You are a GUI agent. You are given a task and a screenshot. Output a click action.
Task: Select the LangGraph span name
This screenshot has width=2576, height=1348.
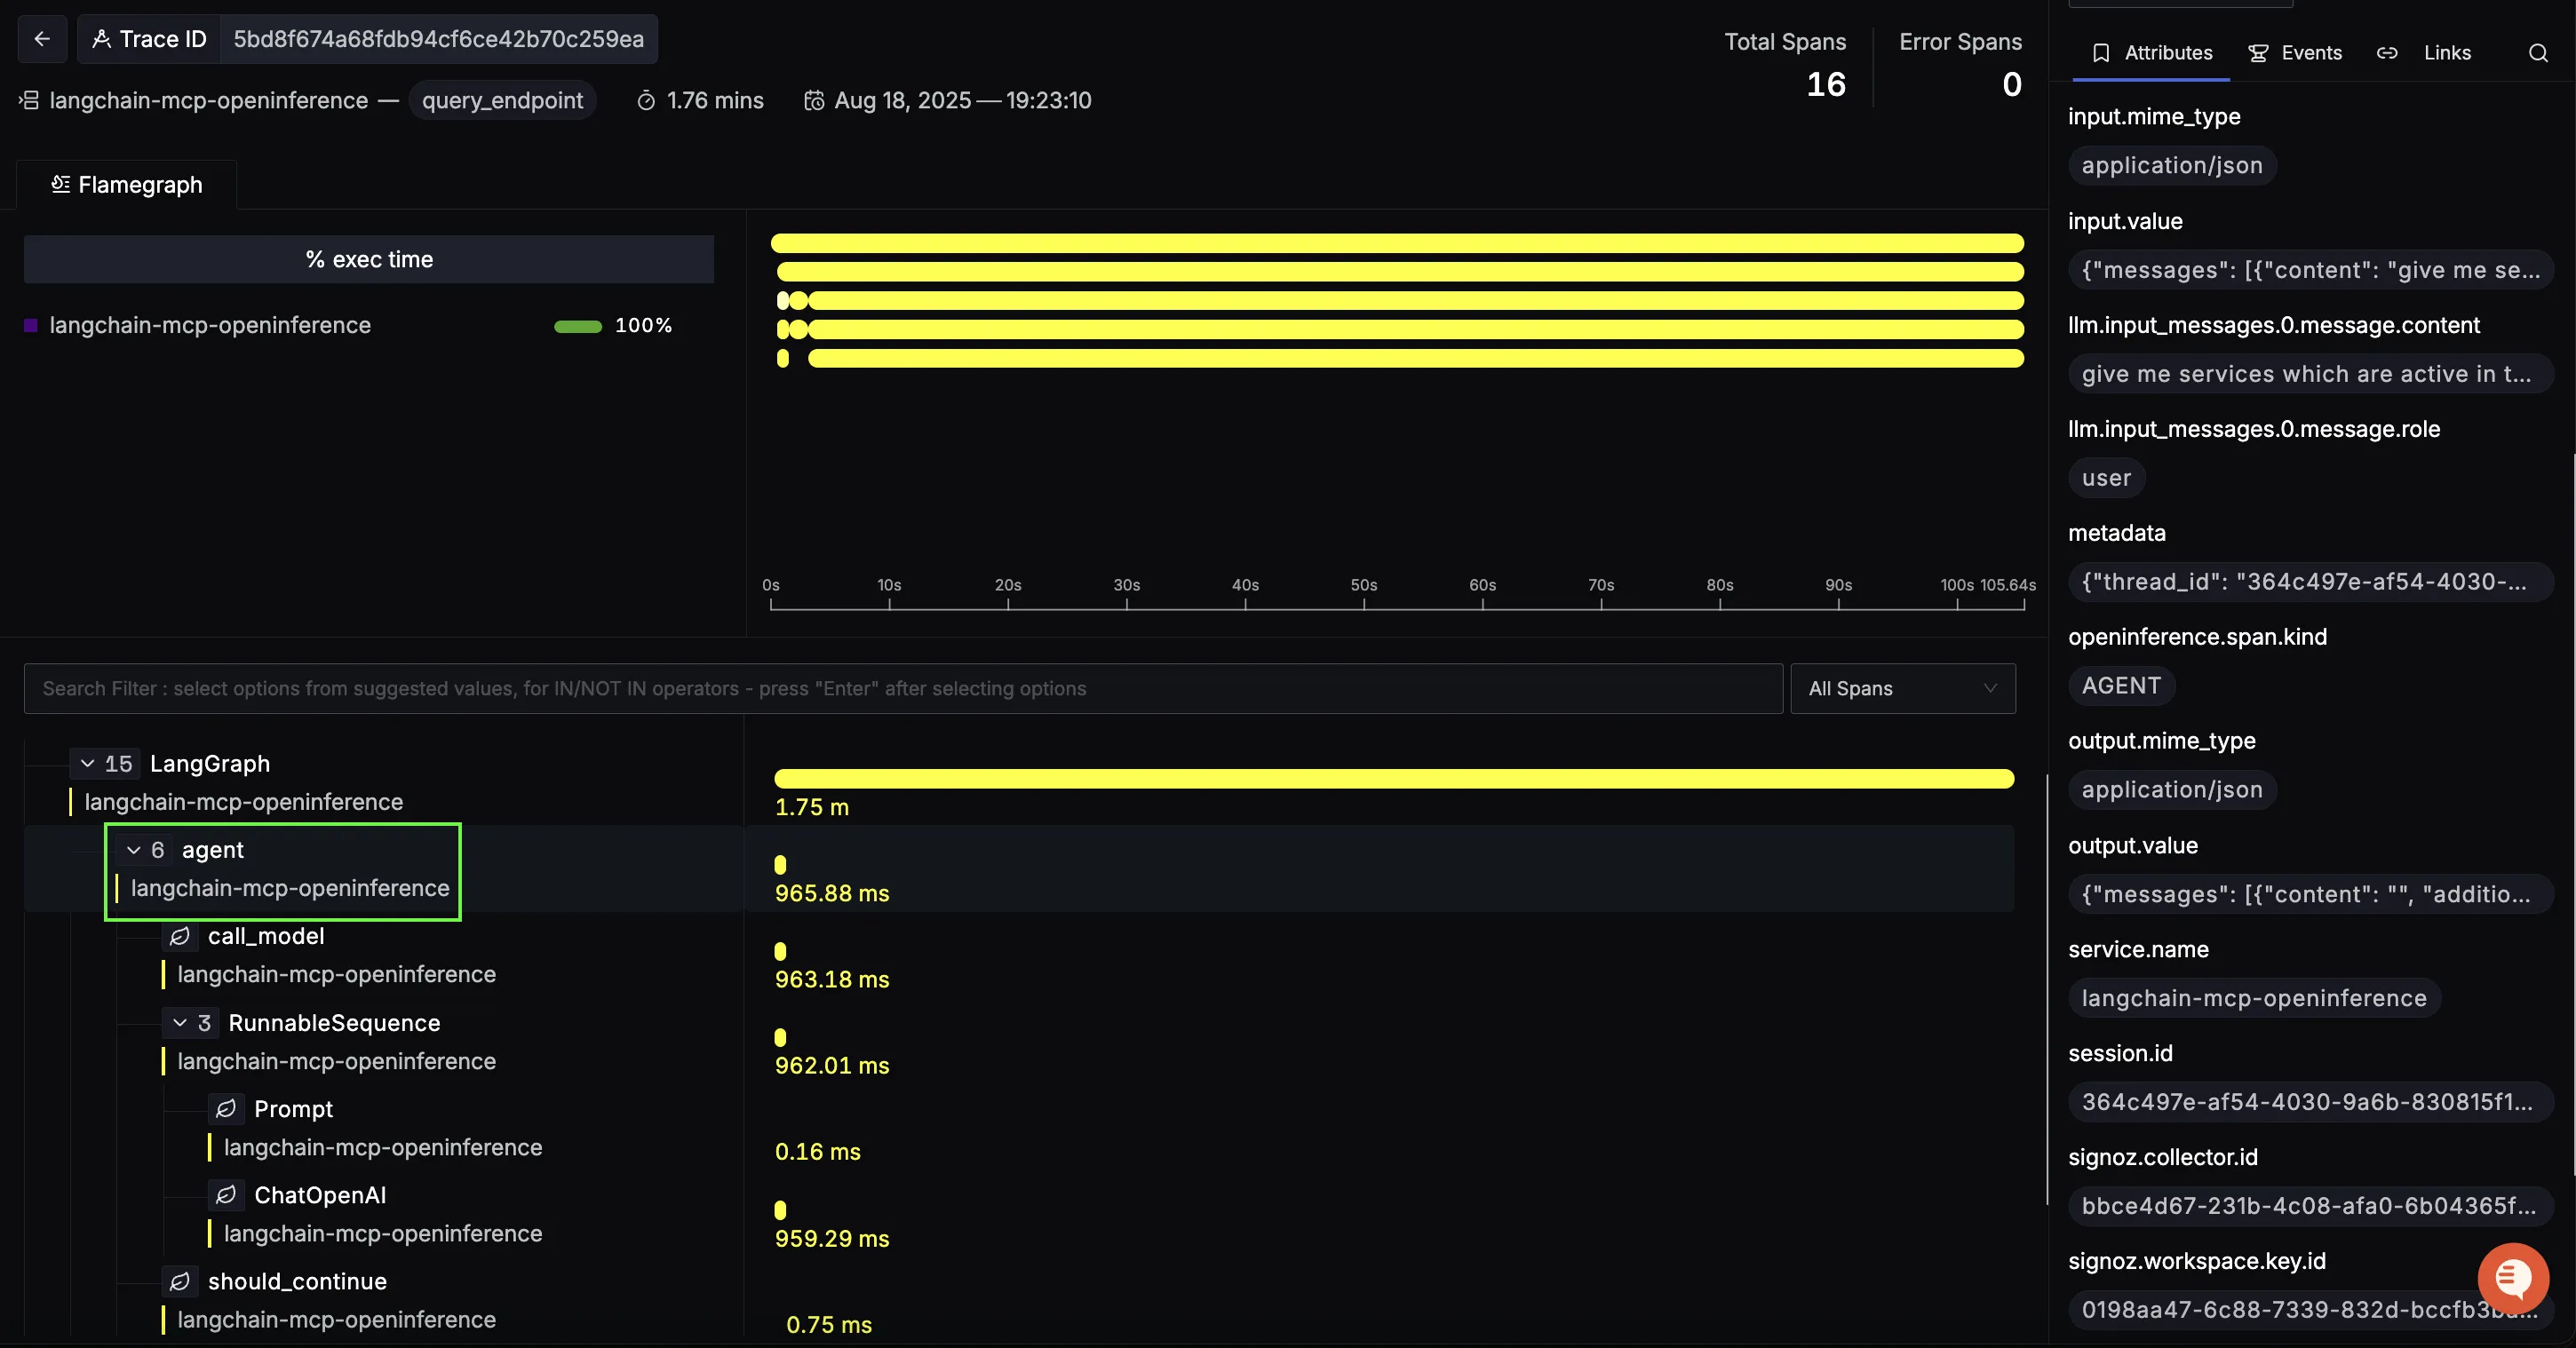pos(210,763)
